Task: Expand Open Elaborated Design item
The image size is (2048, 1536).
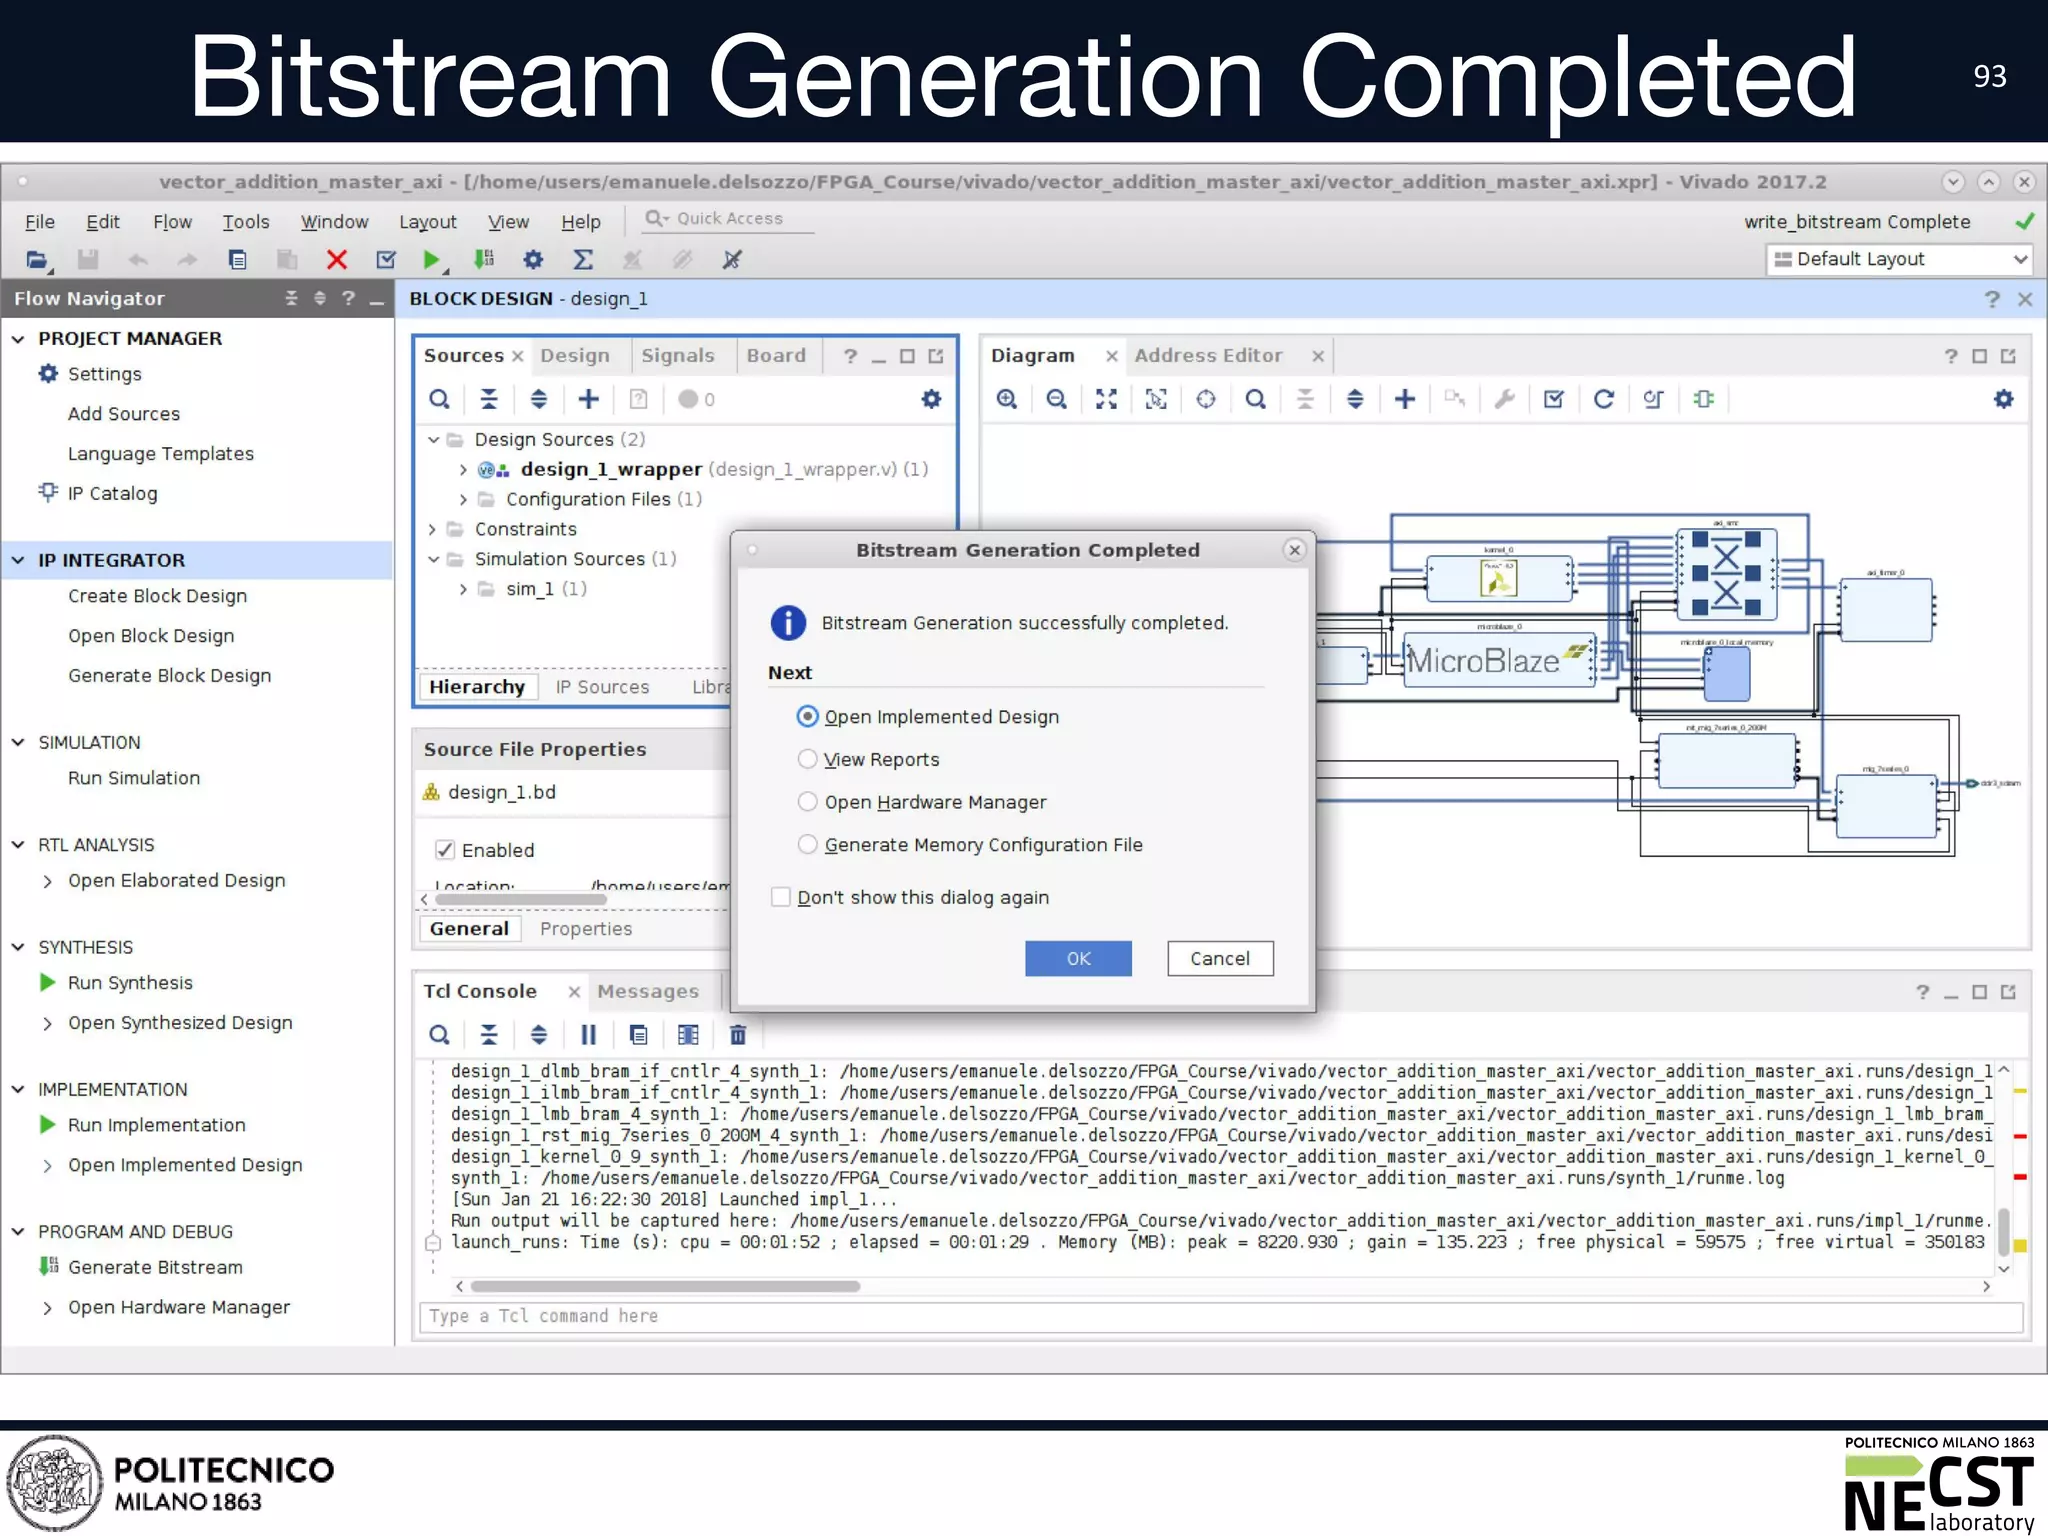Action: click(x=47, y=881)
